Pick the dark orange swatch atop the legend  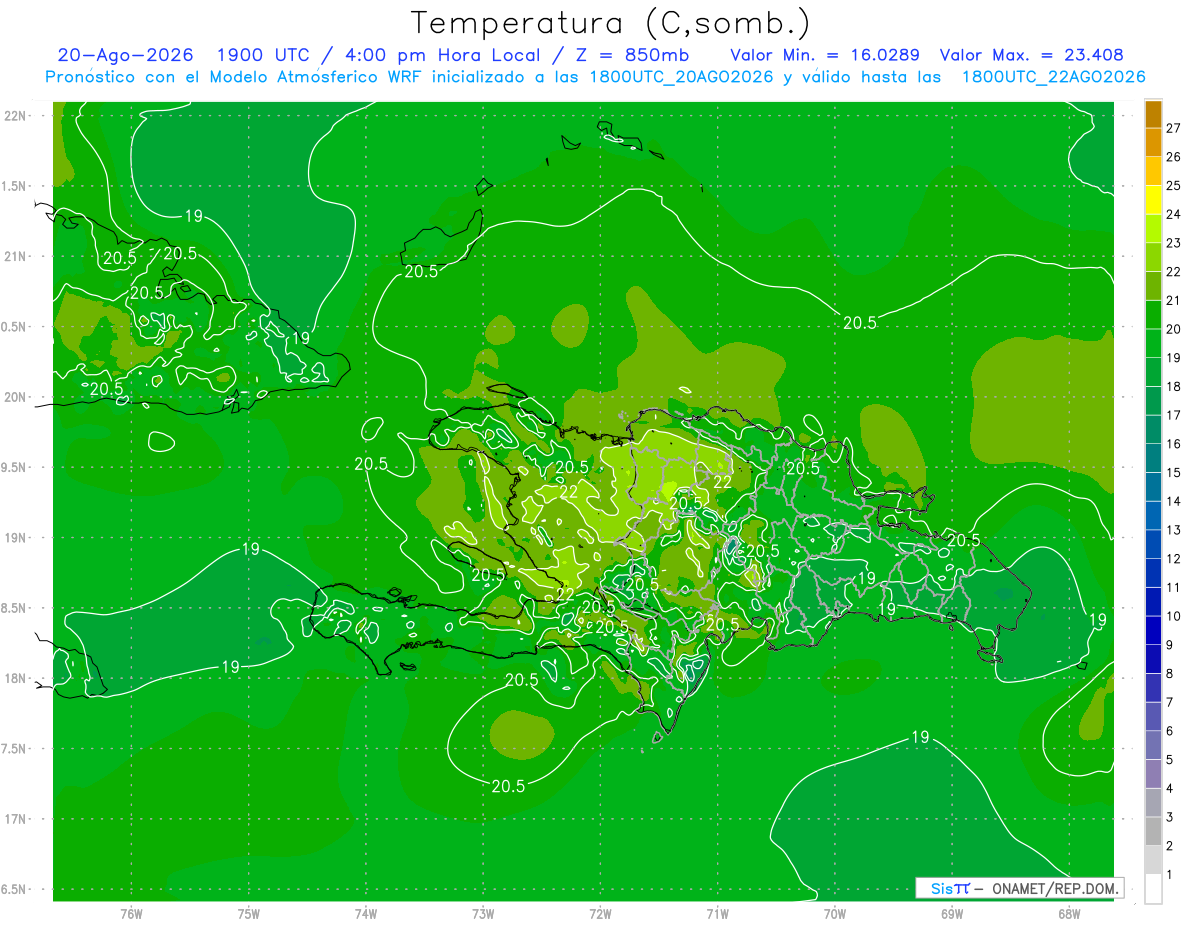pos(1153,114)
